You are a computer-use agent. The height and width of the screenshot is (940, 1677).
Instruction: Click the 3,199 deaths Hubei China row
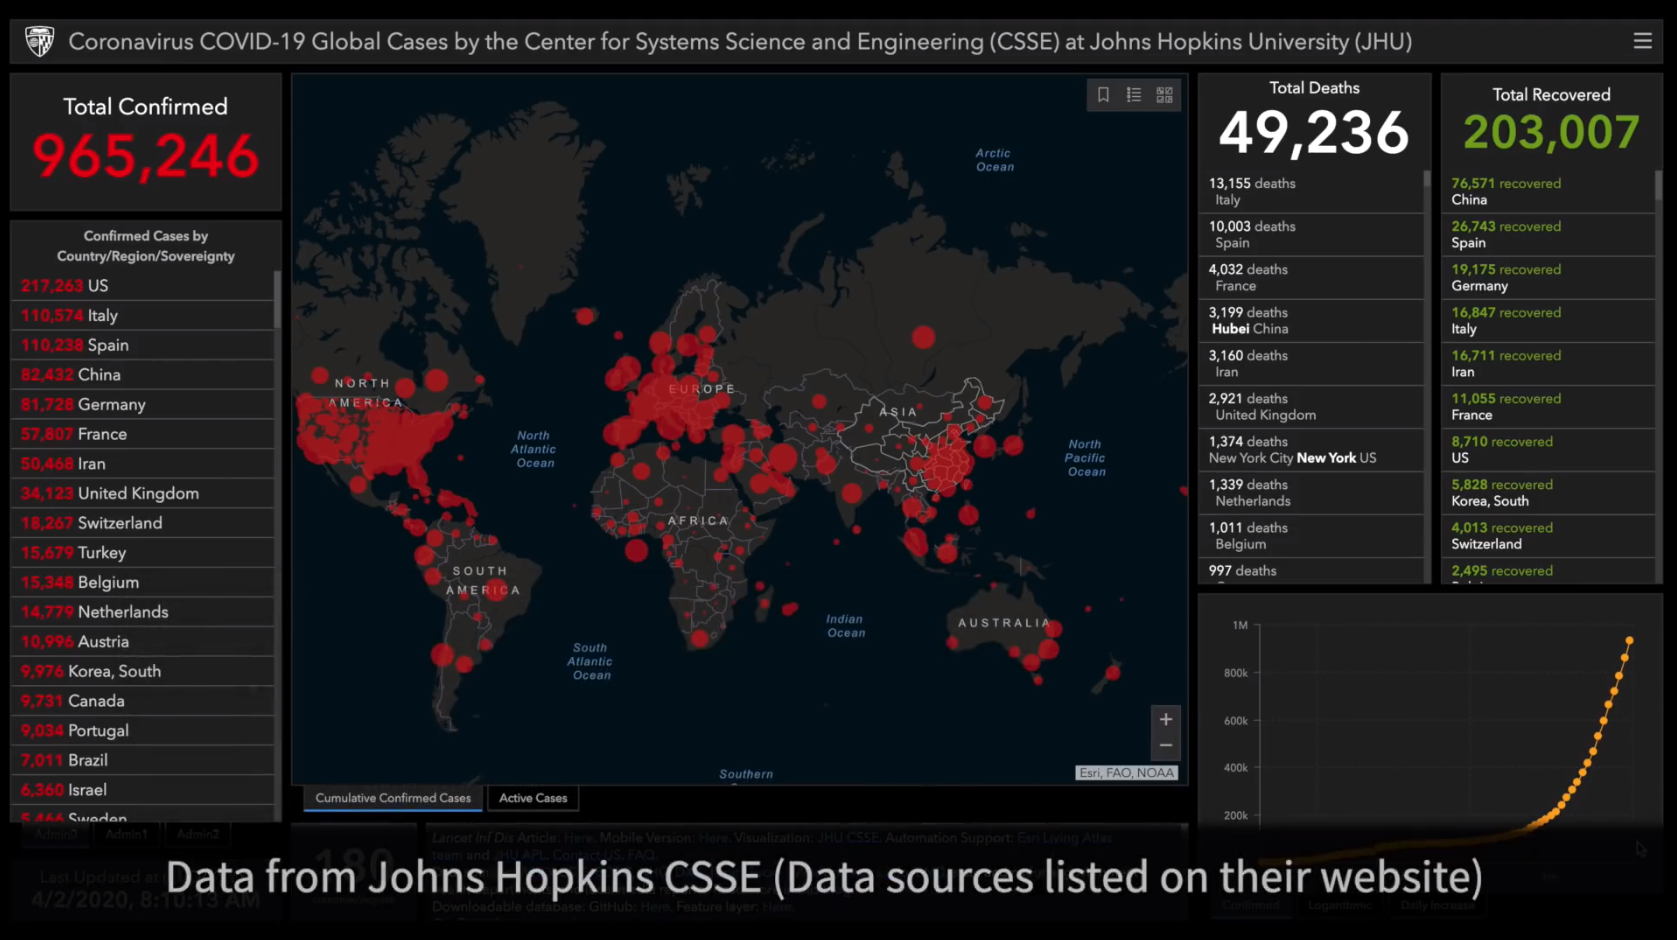[1311, 320]
